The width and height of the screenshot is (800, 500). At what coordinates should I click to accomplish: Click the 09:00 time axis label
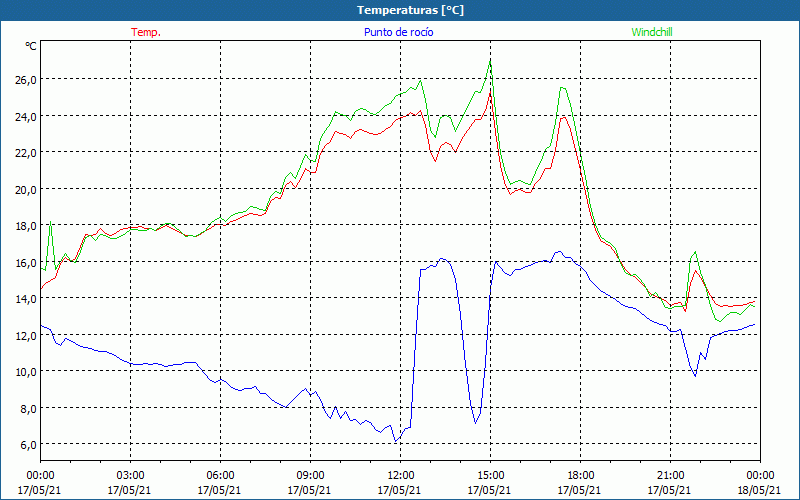point(310,476)
